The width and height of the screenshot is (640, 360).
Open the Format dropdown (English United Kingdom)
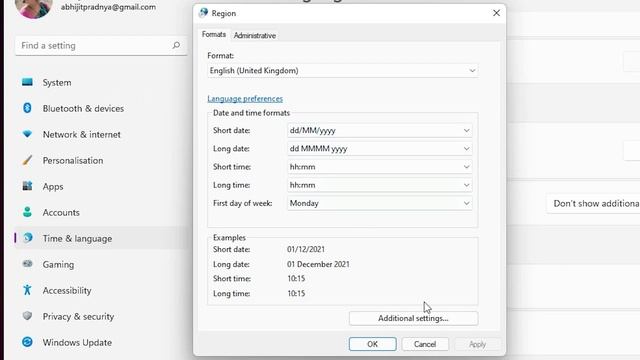(x=342, y=71)
